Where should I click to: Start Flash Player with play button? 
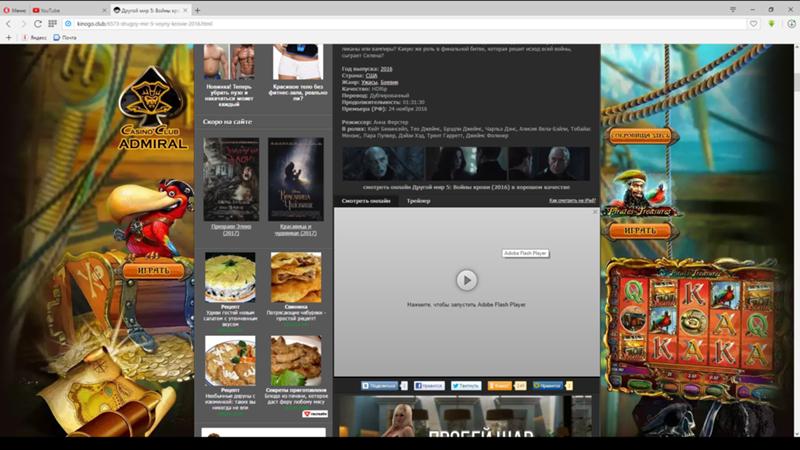pos(466,280)
